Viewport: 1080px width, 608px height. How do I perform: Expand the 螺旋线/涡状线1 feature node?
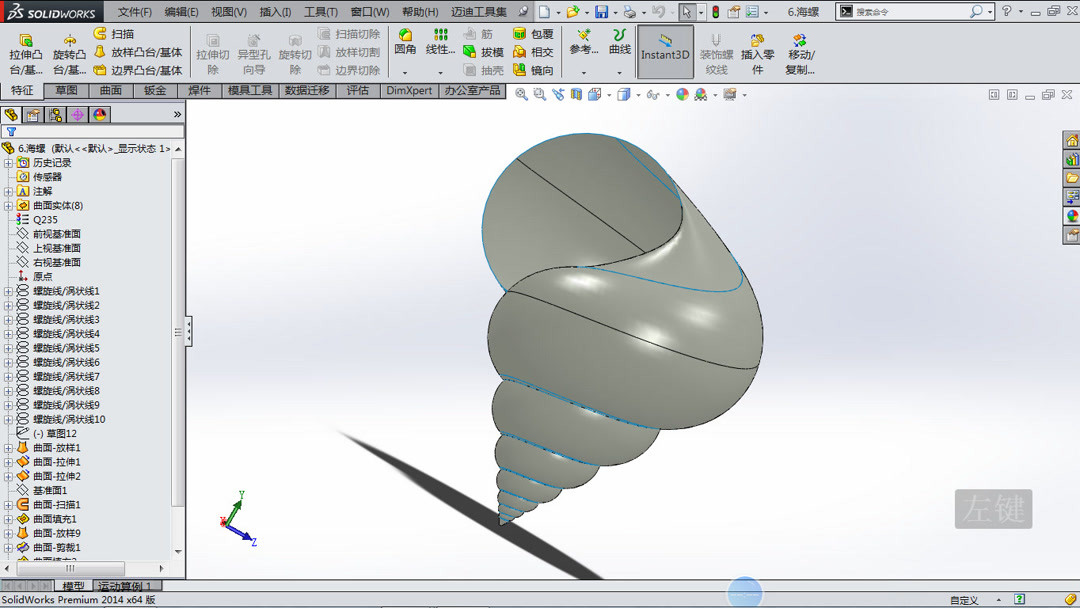click(x=8, y=290)
